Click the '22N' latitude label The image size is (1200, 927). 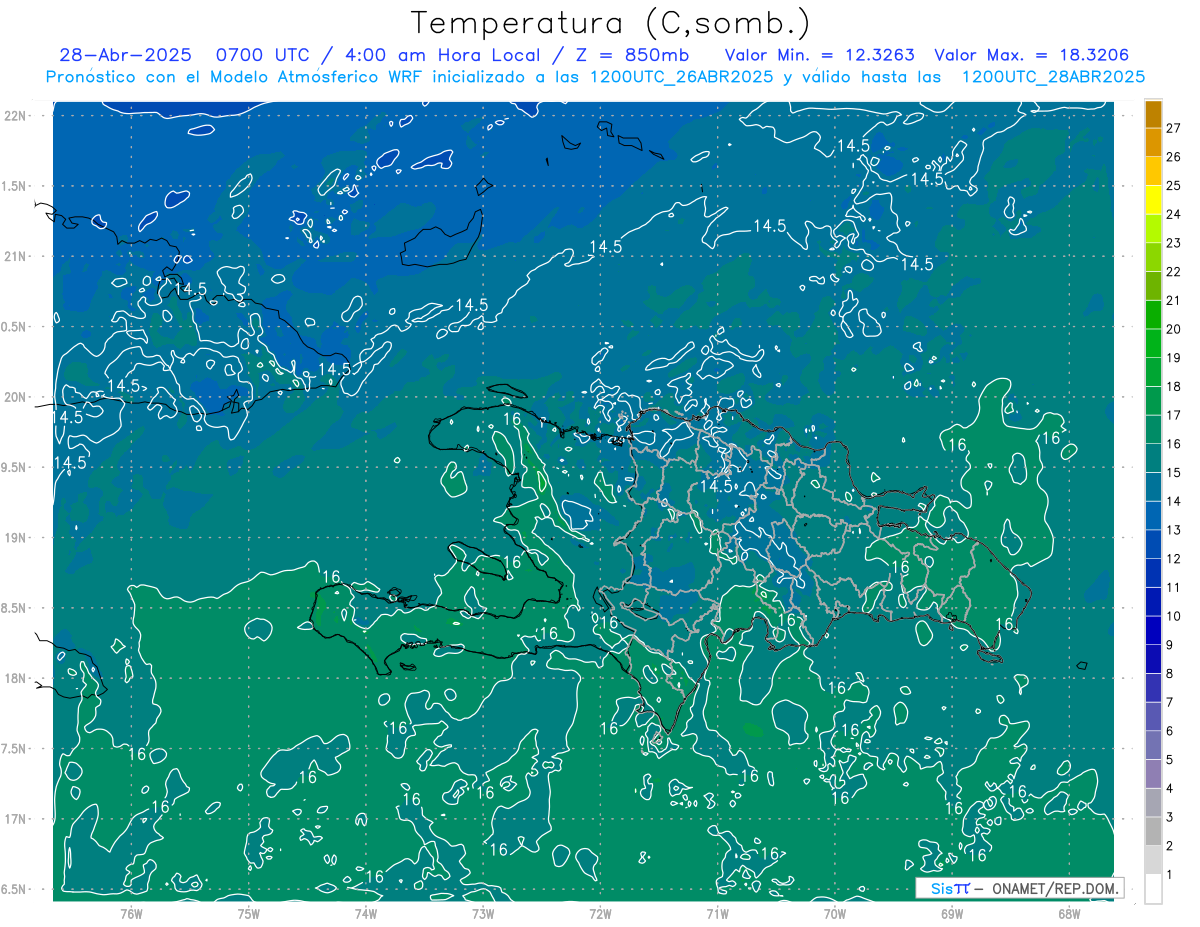[x=14, y=116]
